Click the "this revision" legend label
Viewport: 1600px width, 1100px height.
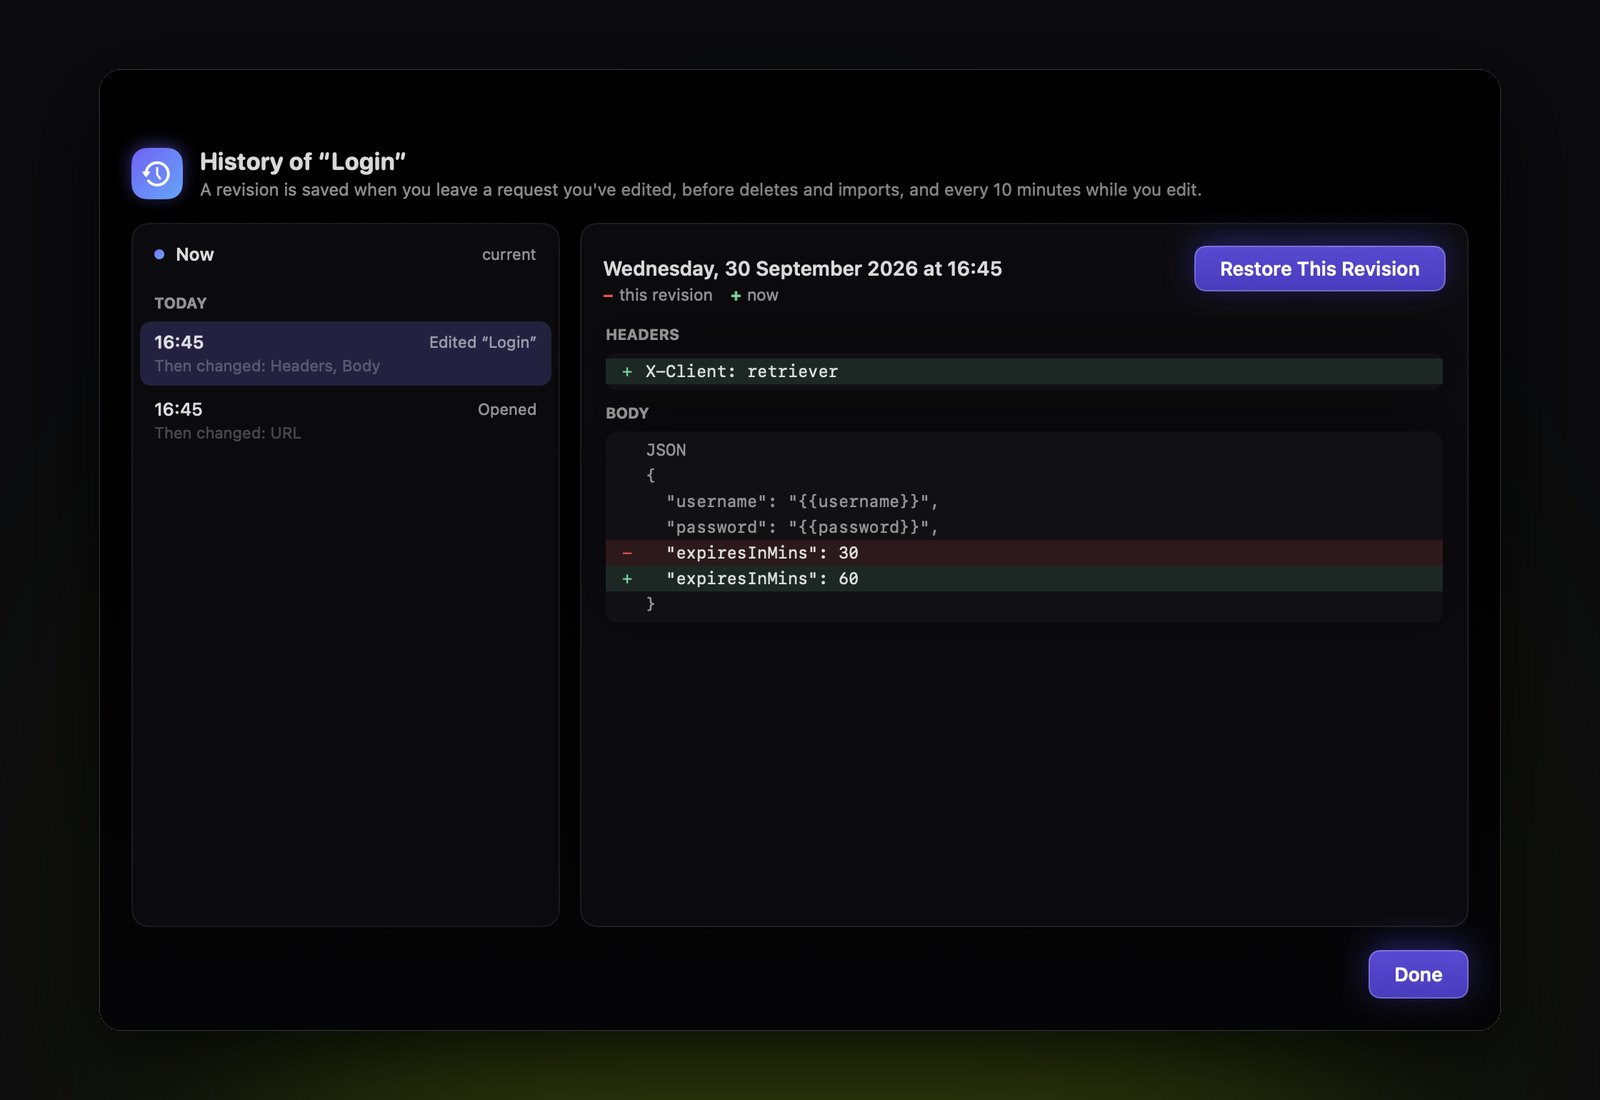pyautogui.click(x=666, y=295)
